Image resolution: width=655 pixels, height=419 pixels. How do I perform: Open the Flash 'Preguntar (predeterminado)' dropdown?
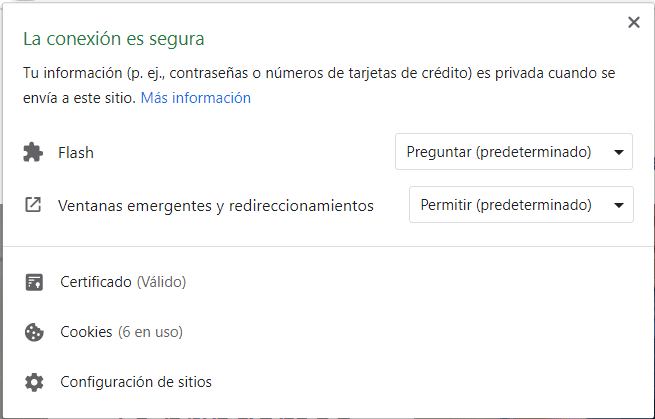(x=514, y=153)
